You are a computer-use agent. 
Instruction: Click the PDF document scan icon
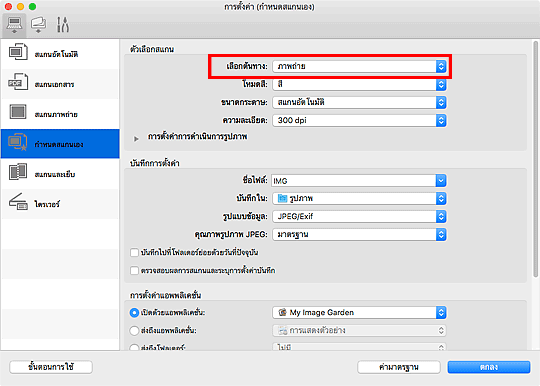coord(18,82)
